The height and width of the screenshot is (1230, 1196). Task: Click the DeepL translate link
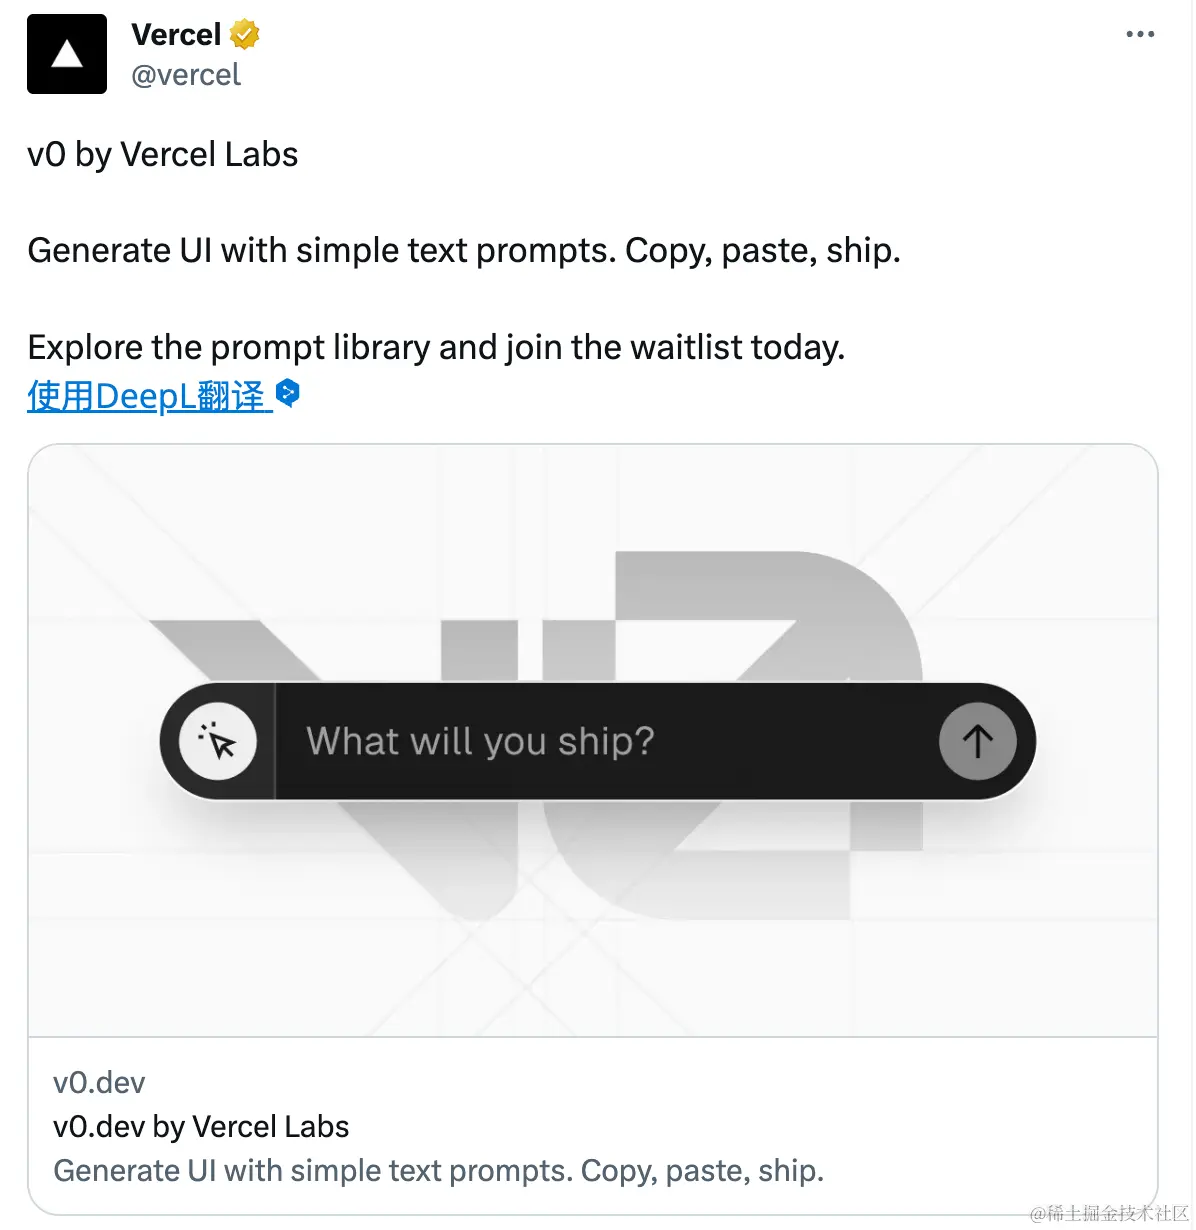click(x=146, y=396)
